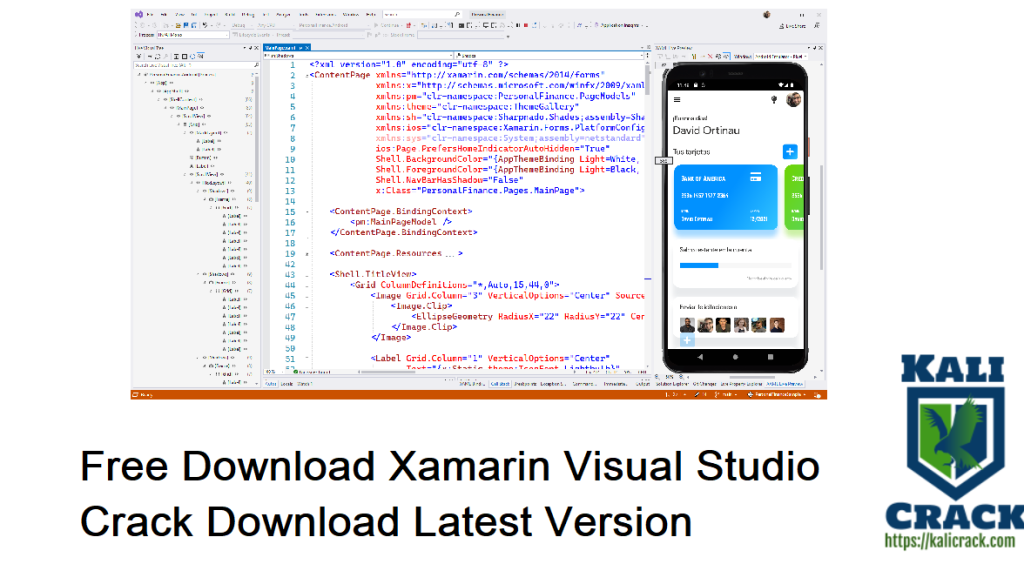Click the red Stop debugging icon
Image resolution: width=1024 pixels, height=564 pixels.
526,25
